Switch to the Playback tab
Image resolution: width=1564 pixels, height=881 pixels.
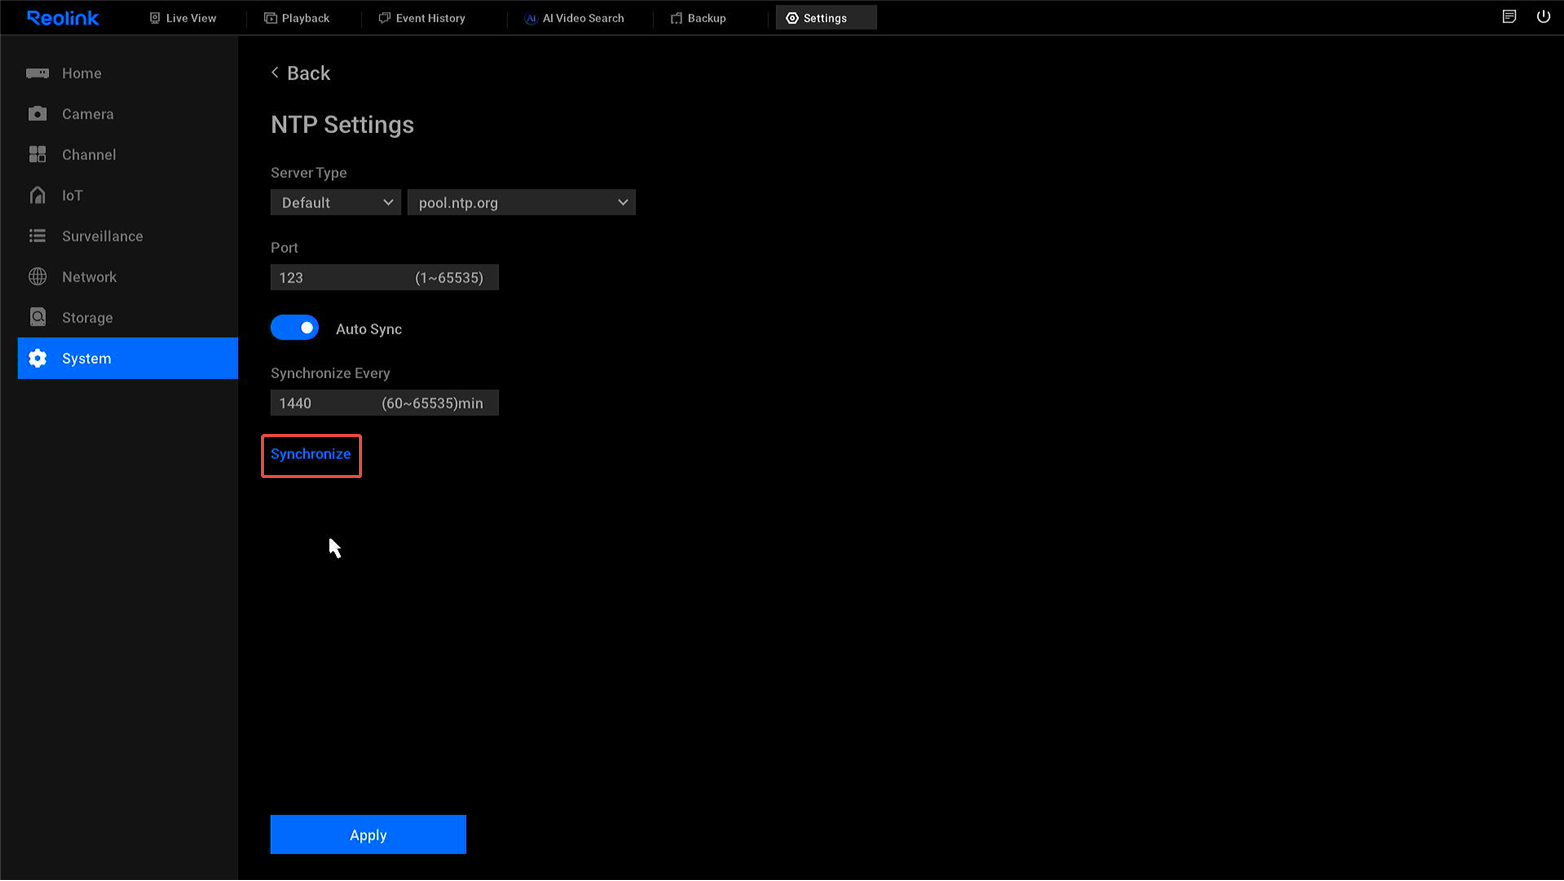click(297, 18)
